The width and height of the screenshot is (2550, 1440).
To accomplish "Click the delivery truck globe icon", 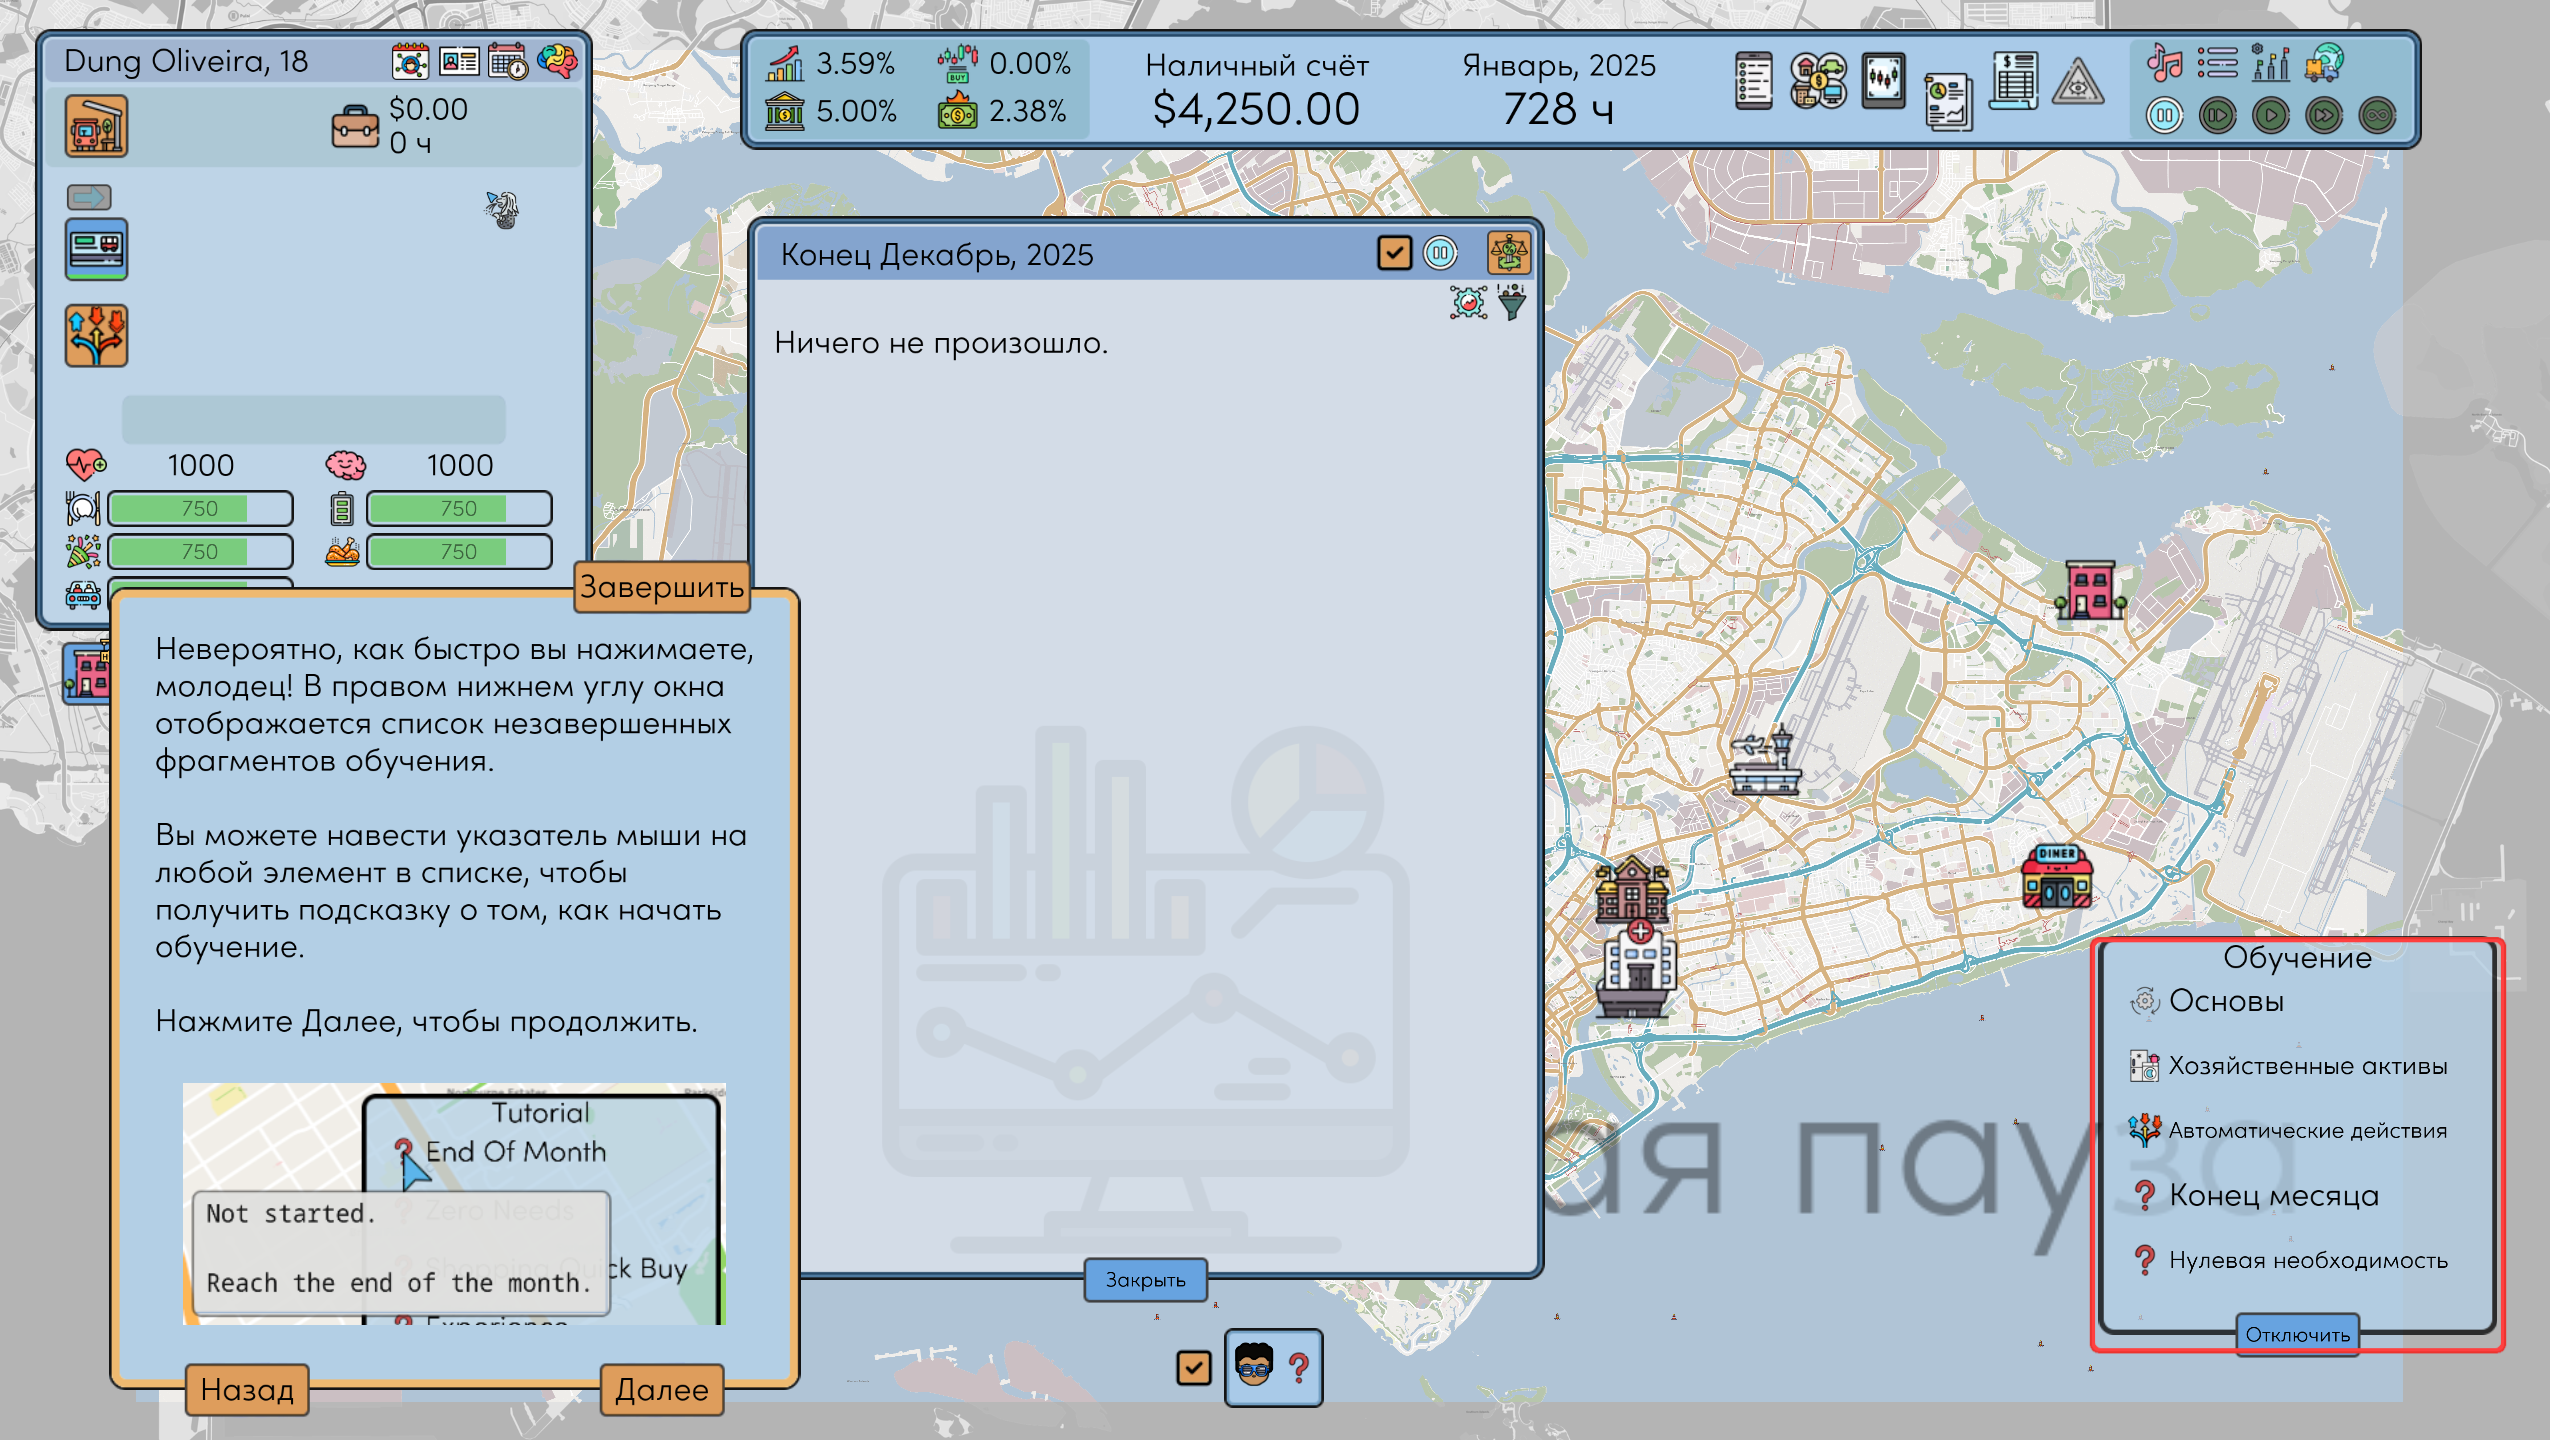I will [2325, 63].
